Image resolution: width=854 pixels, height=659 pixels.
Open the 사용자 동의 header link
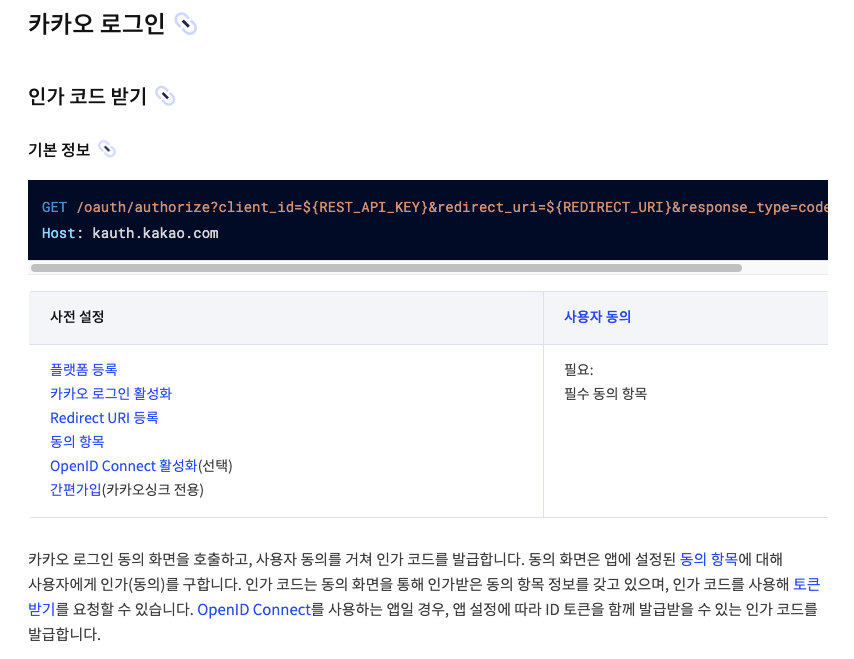[x=597, y=317]
